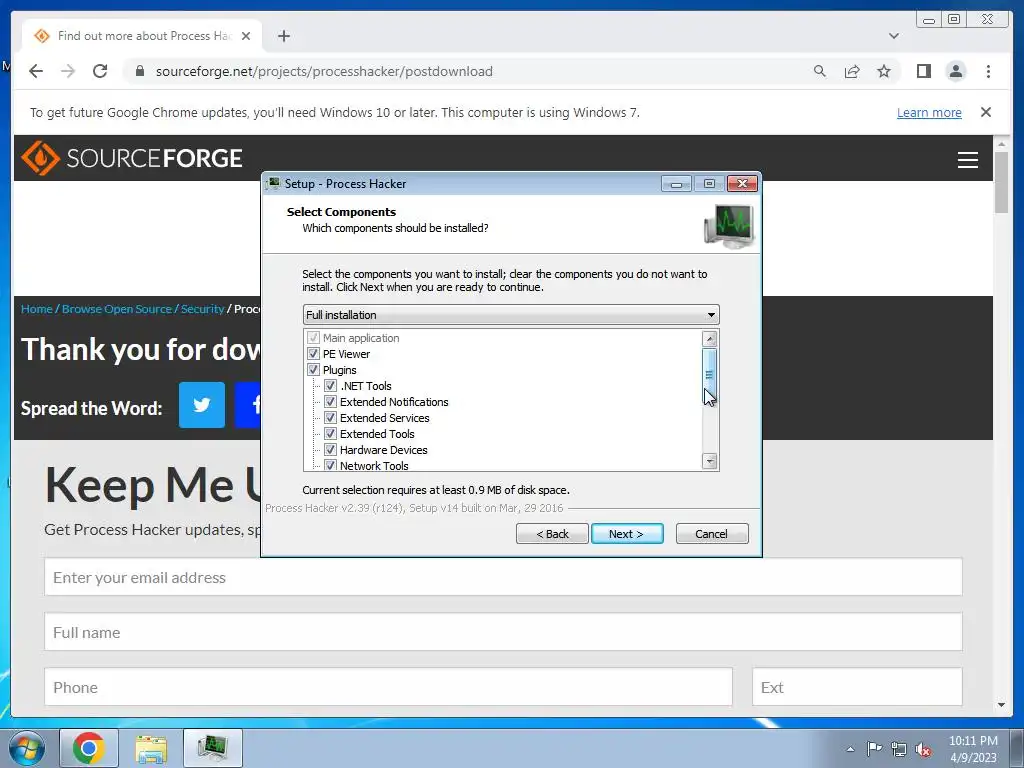Uncheck Extended Notifications plugin
1024x768 pixels.
coord(330,402)
